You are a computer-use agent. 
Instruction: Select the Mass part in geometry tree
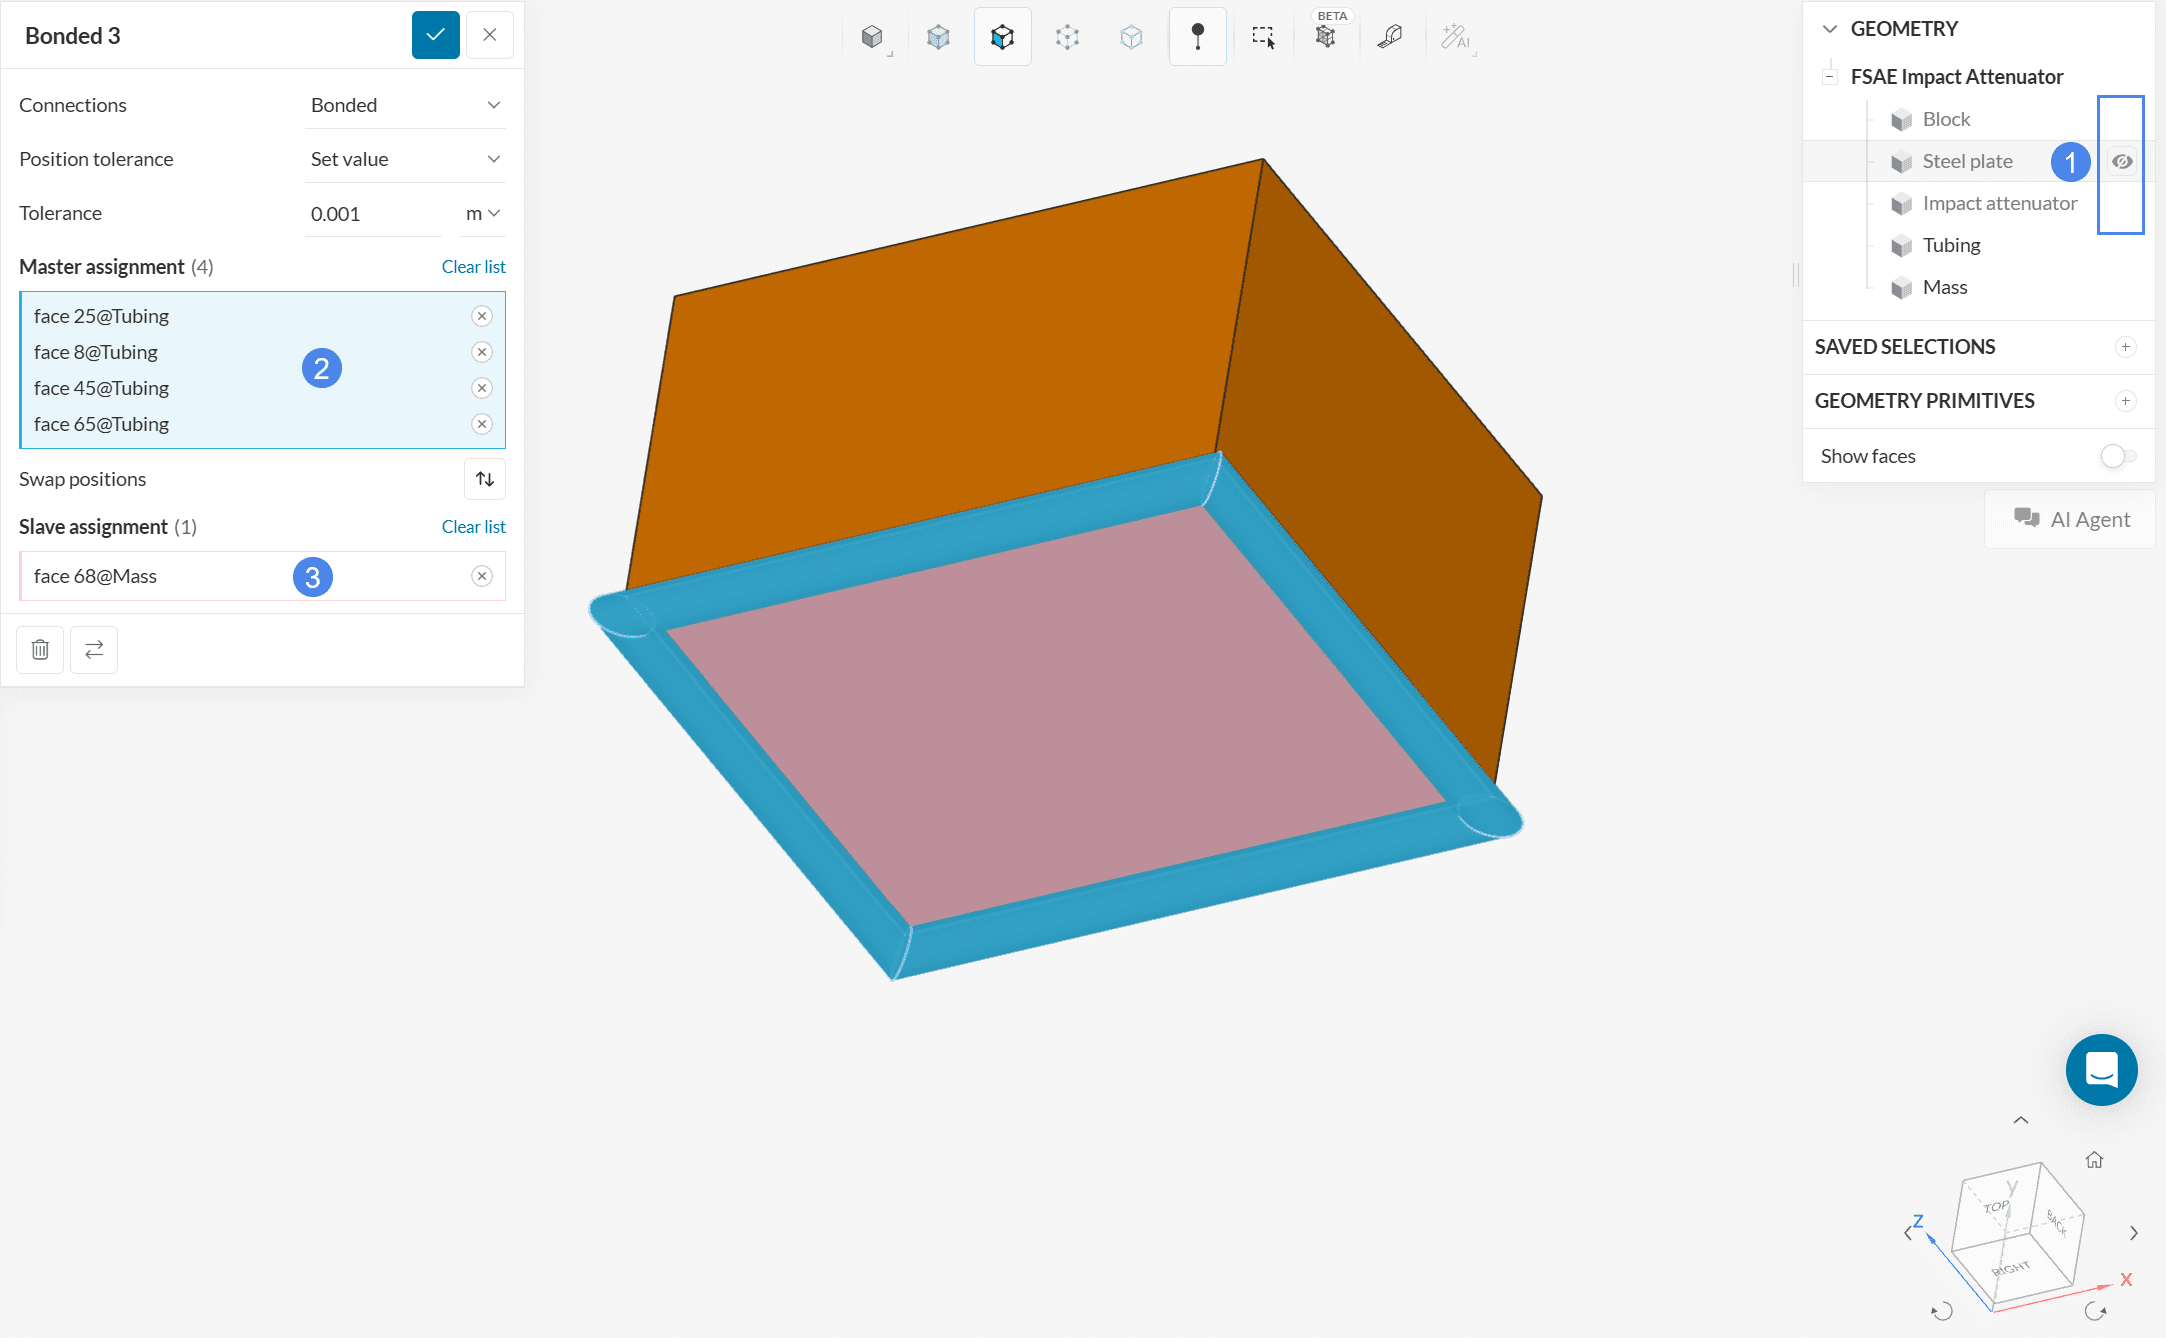coord(1944,287)
